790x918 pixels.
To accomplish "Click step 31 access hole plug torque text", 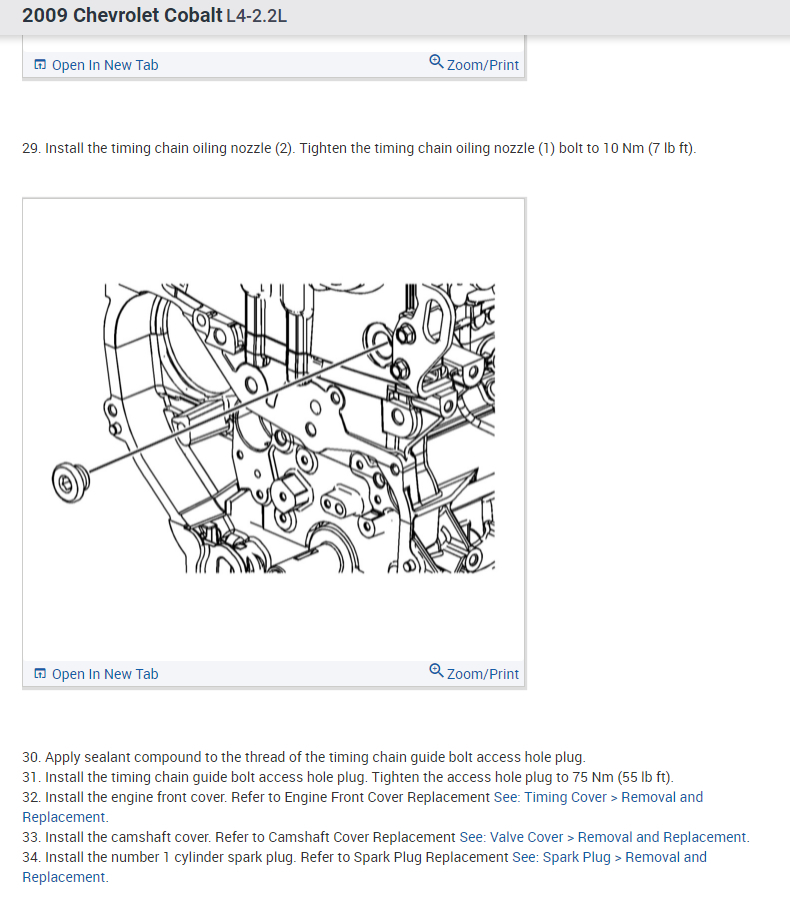I will pyautogui.click(x=348, y=777).
